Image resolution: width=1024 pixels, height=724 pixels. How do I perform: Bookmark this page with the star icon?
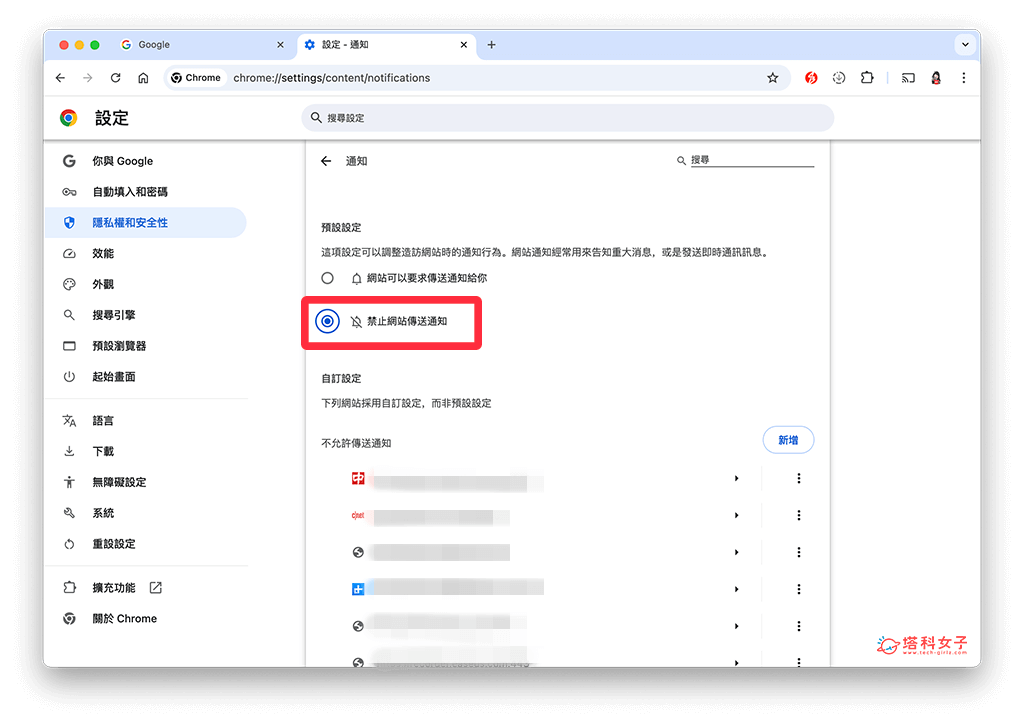[x=773, y=78]
